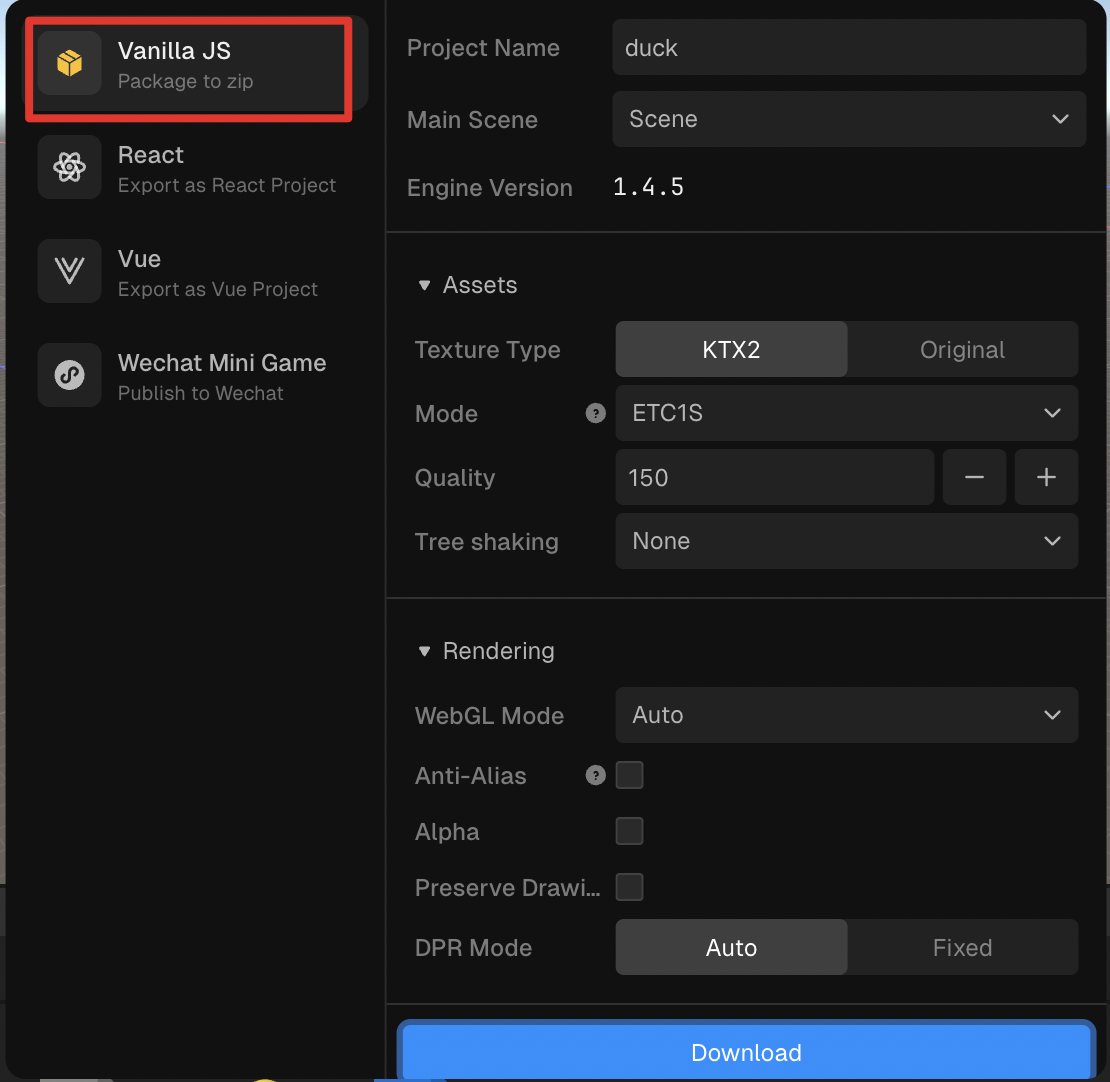
Task: Toggle the Alpha checkbox
Action: (x=630, y=831)
